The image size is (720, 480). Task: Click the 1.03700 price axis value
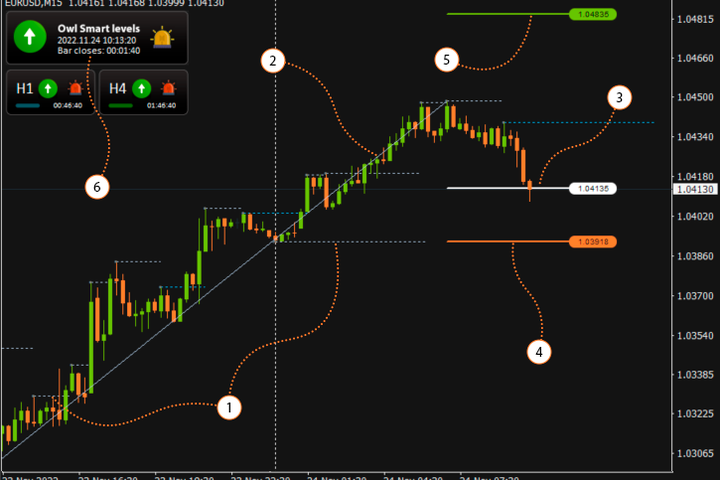click(695, 296)
